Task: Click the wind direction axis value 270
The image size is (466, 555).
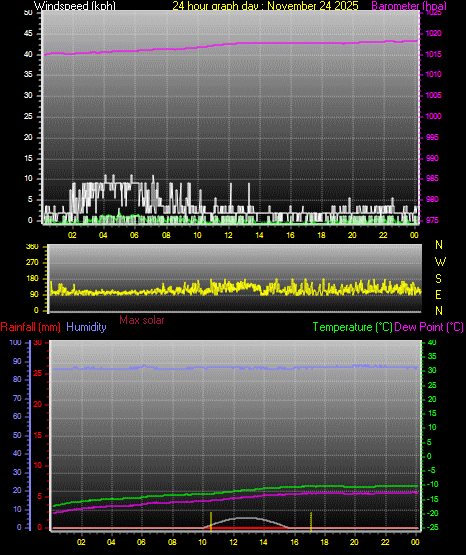Action: 32,263
